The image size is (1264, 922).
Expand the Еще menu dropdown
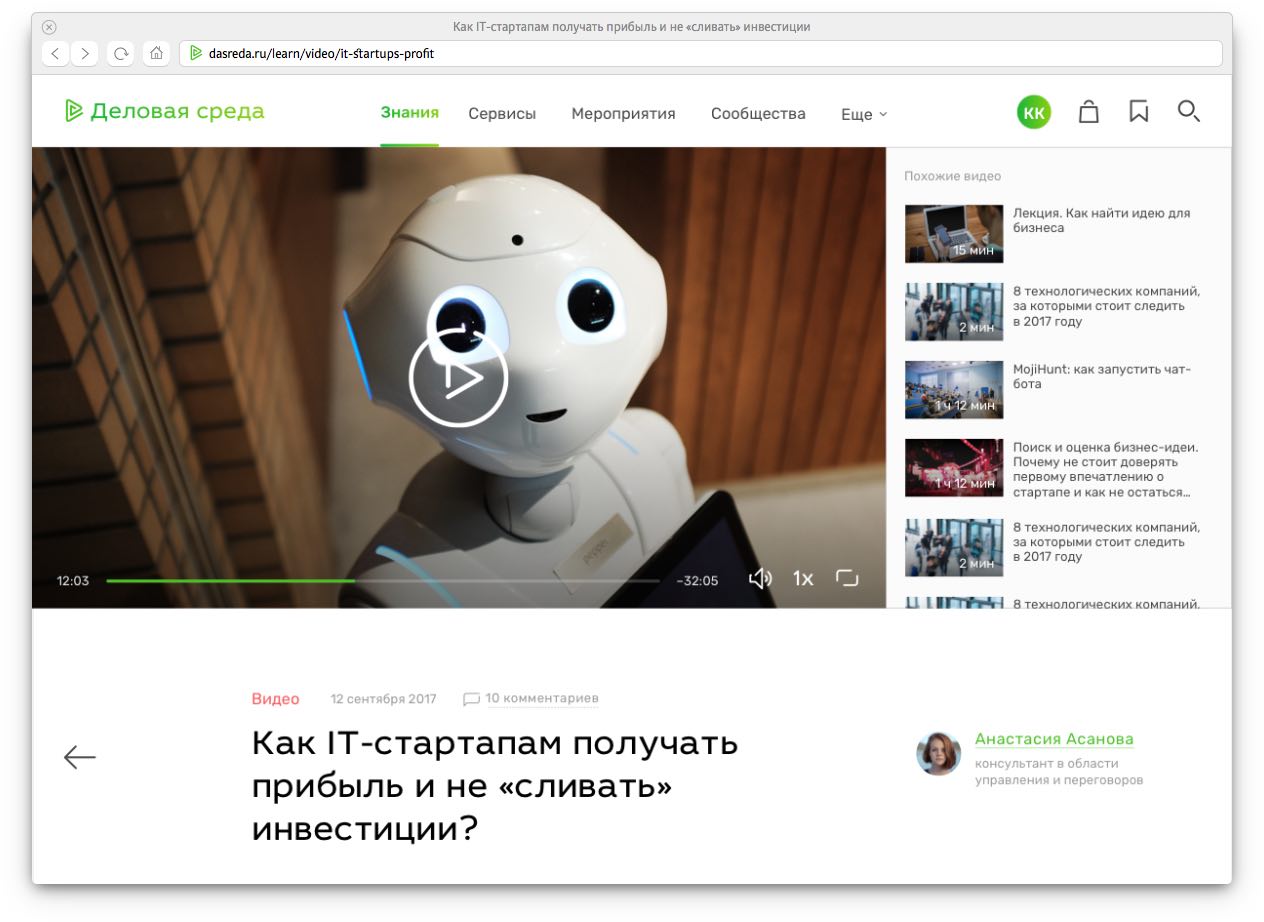[x=864, y=114]
